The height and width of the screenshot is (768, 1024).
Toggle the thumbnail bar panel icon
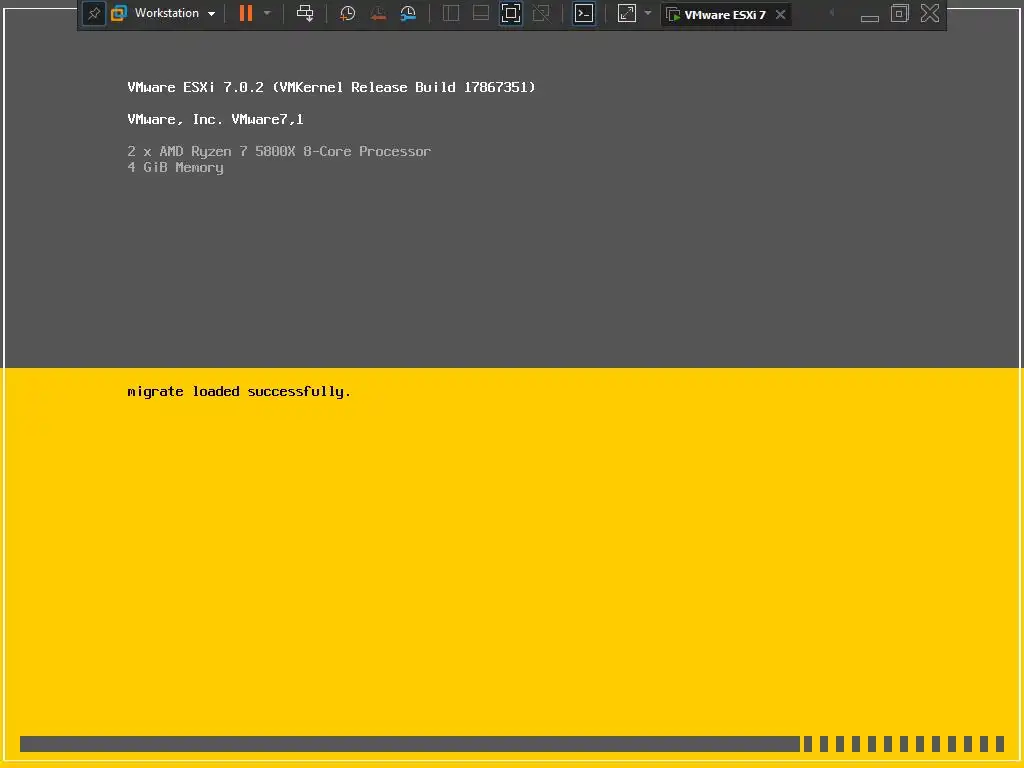[x=481, y=13]
